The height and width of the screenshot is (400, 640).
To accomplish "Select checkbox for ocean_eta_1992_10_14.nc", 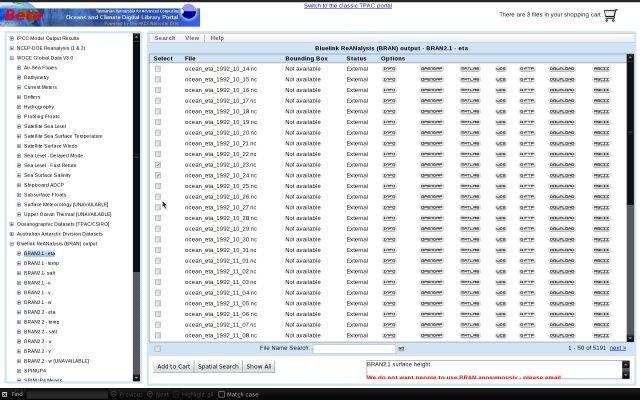I will click(158, 69).
